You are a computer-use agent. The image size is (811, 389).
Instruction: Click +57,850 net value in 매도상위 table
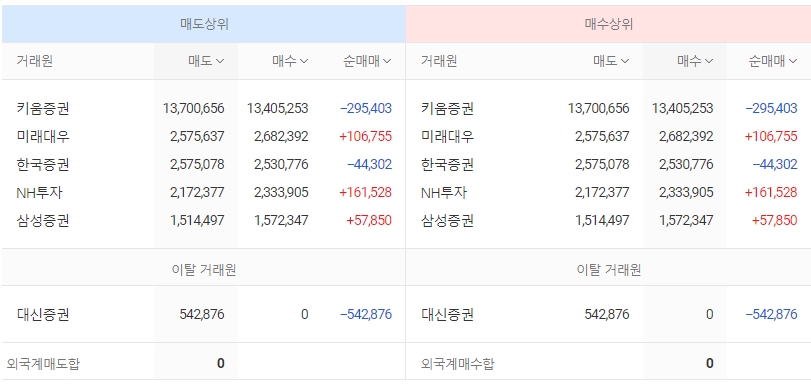coord(369,220)
